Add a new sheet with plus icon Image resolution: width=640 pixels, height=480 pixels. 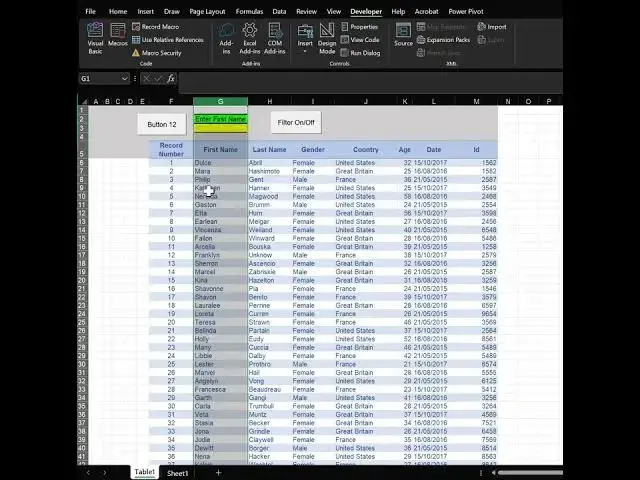[218, 472]
